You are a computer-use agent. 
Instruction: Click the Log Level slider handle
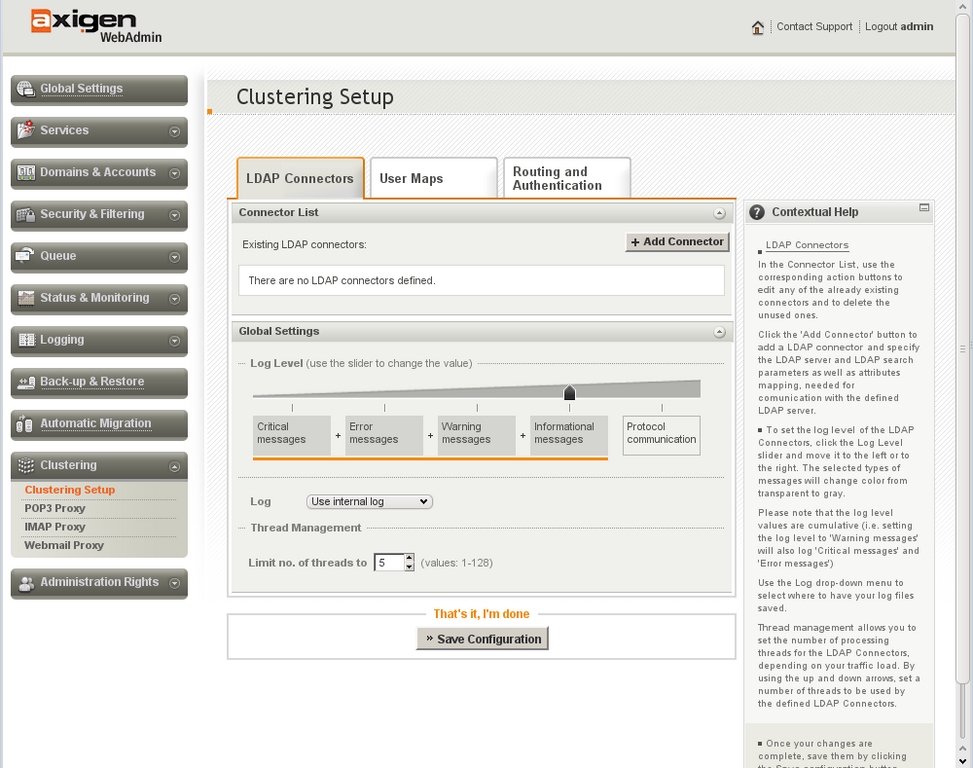pyautogui.click(x=569, y=393)
